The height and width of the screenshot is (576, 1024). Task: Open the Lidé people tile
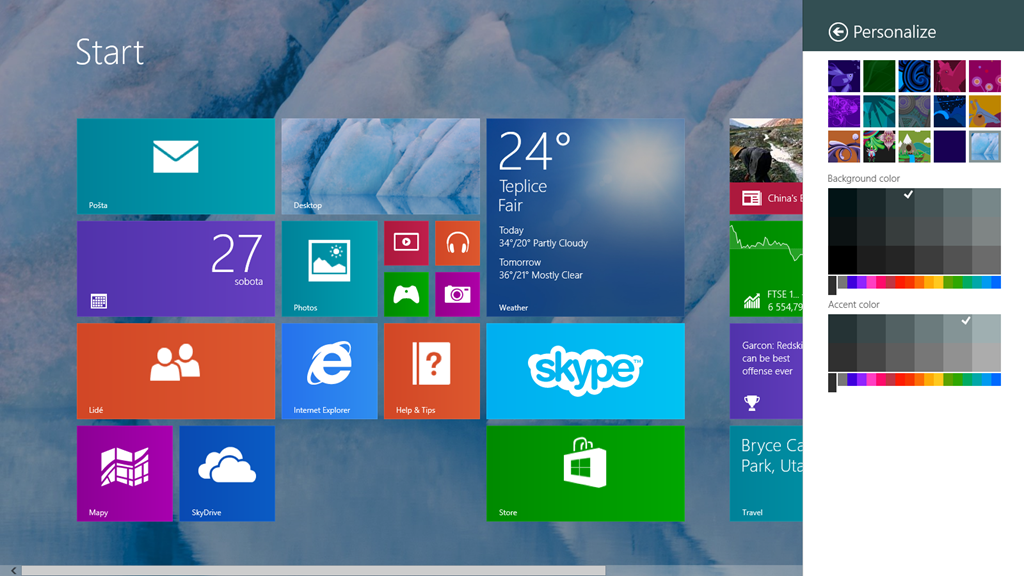tap(176, 370)
